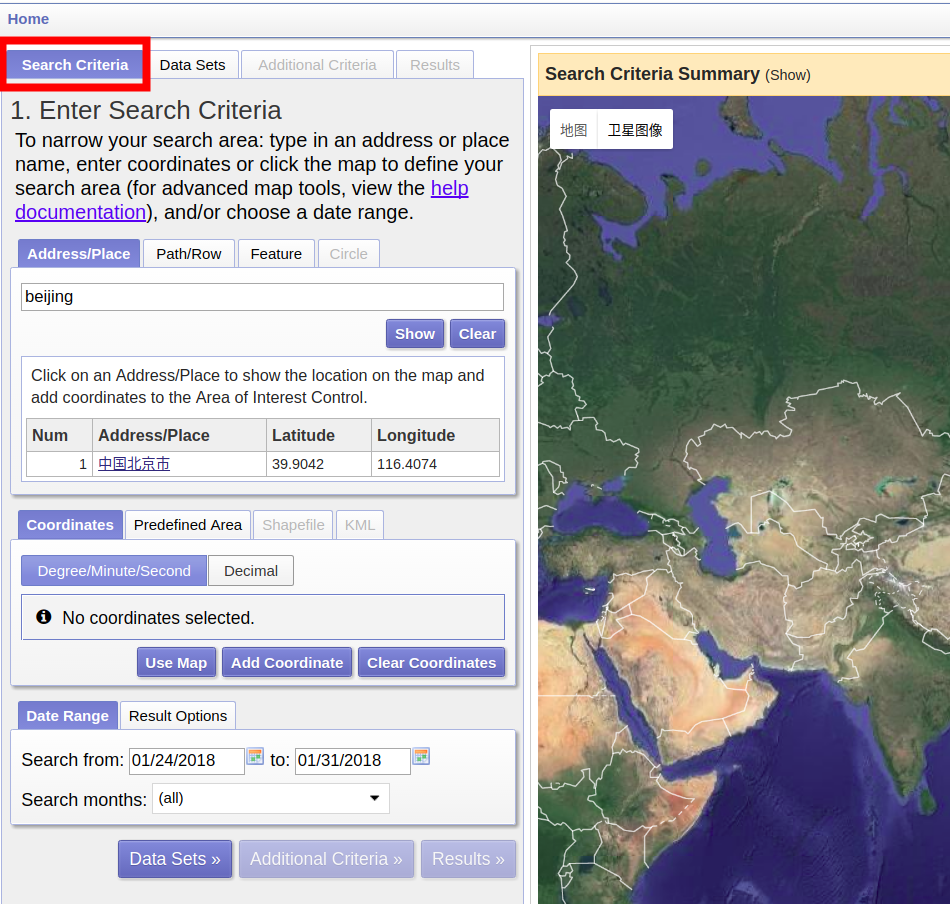Viewport: 950px width, 904px height.
Task: Open the Search from calendar icon
Action: 255,756
